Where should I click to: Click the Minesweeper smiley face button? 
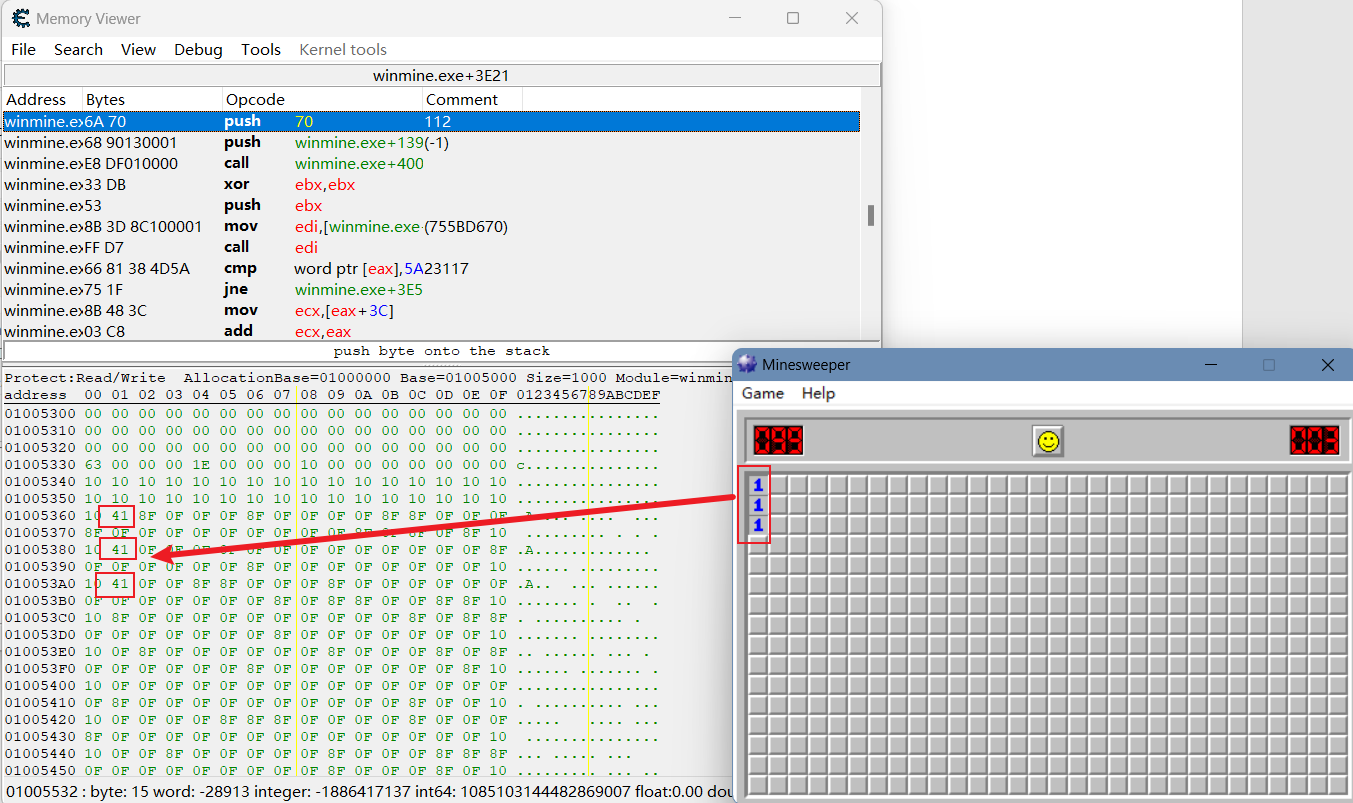click(x=1047, y=440)
